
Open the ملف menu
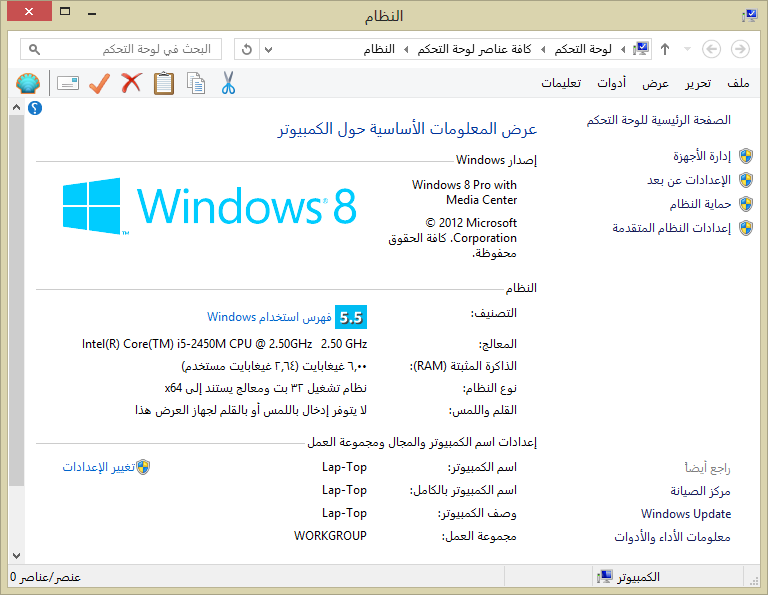tap(738, 83)
